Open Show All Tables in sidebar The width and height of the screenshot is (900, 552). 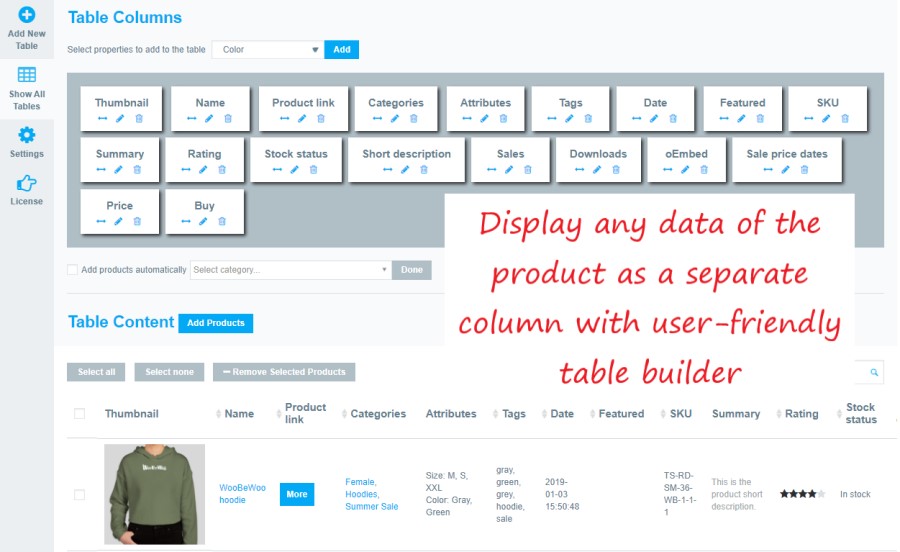[27, 88]
